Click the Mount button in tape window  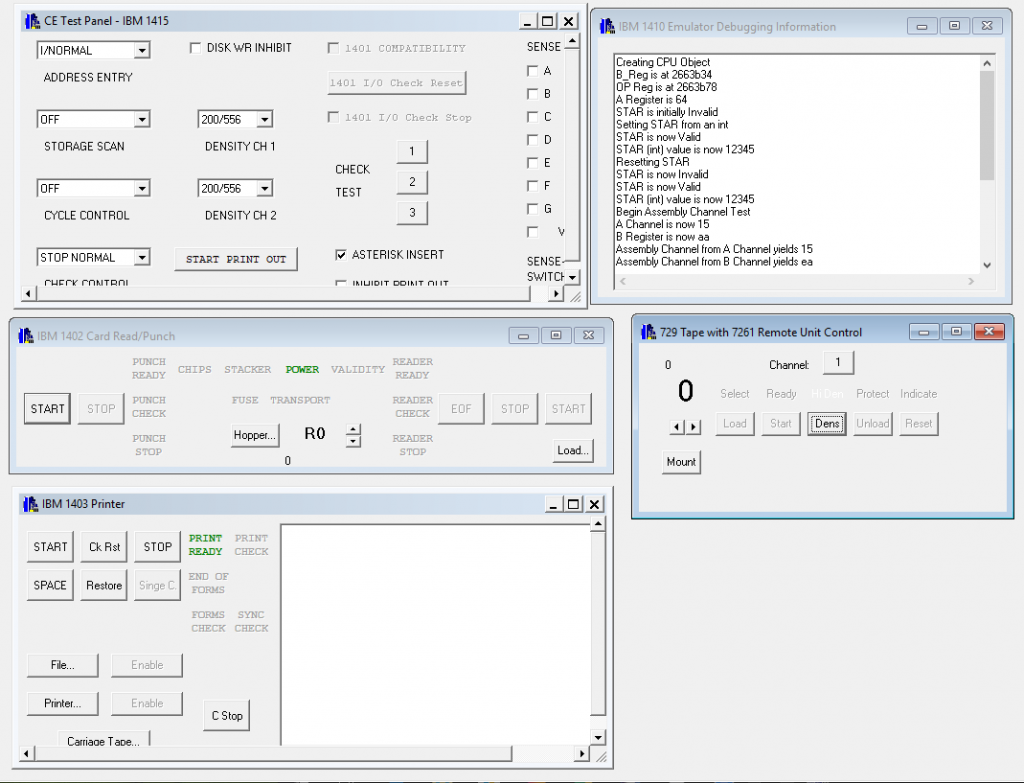pos(681,462)
